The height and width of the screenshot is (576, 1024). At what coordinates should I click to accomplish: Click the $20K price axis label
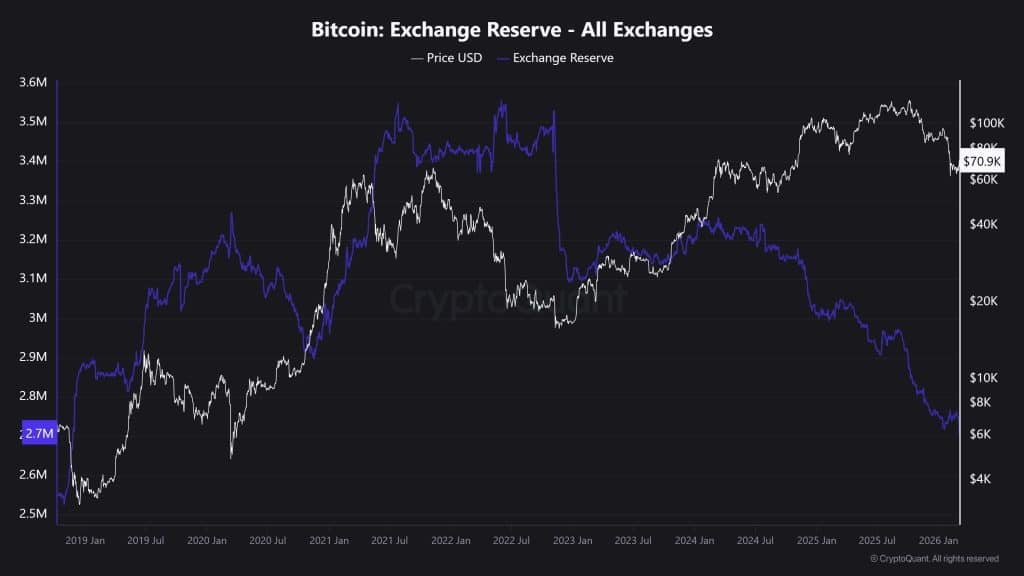point(984,301)
